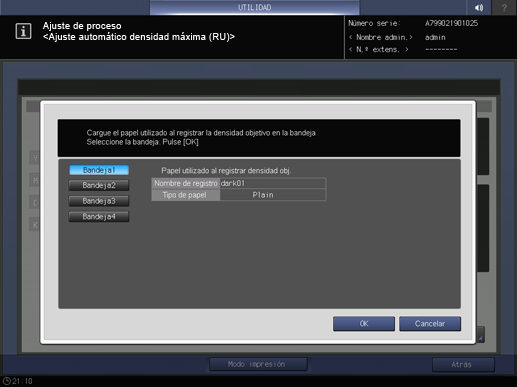517x387 pixels.
Task: Click the speaker sound icon
Action: coord(479,7)
